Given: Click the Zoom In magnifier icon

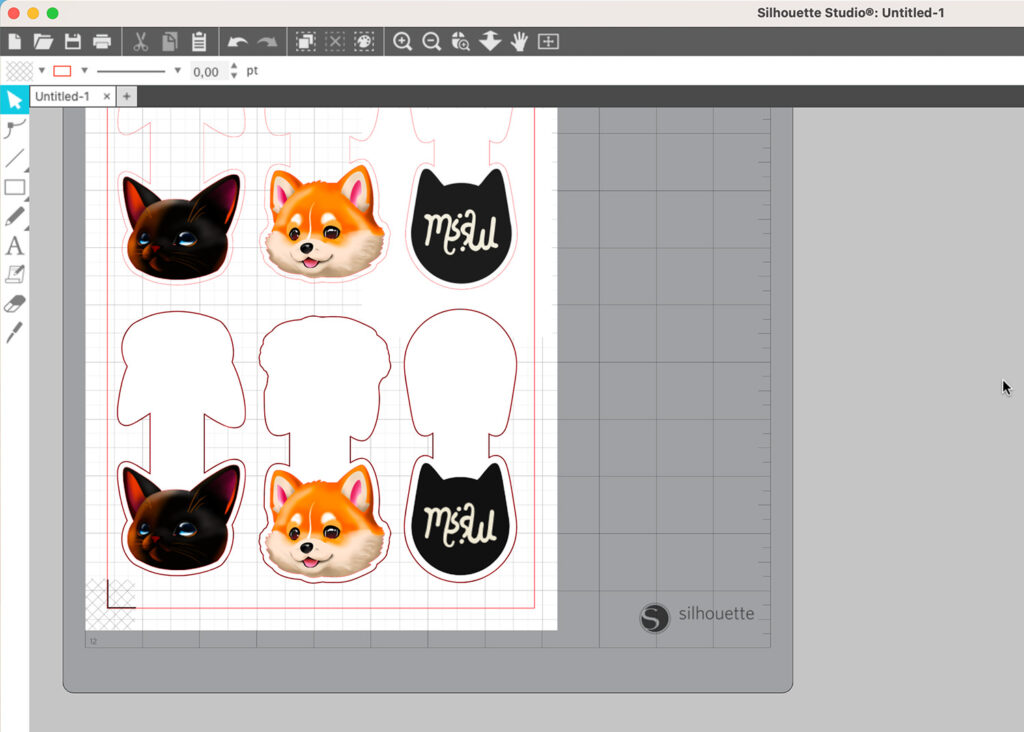Looking at the screenshot, I should point(402,42).
